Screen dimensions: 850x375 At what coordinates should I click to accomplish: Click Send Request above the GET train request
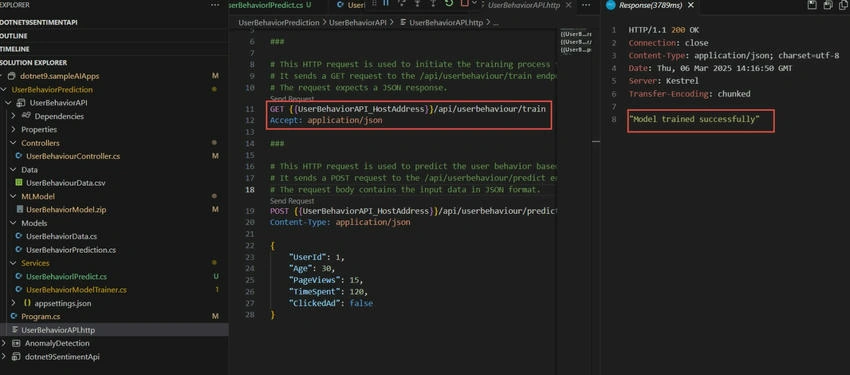click(292, 99)
